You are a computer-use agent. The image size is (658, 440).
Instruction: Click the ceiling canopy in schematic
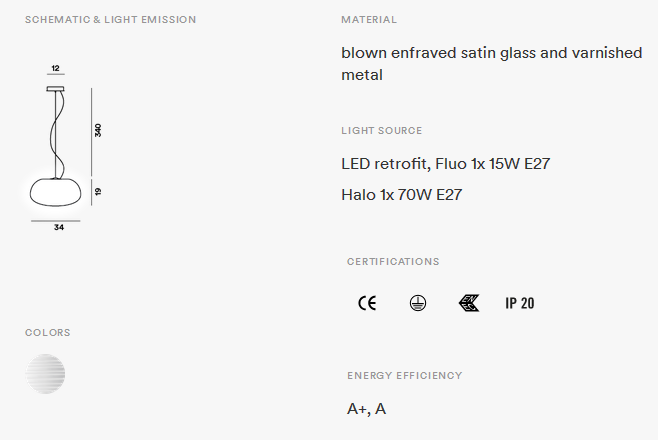56,89
